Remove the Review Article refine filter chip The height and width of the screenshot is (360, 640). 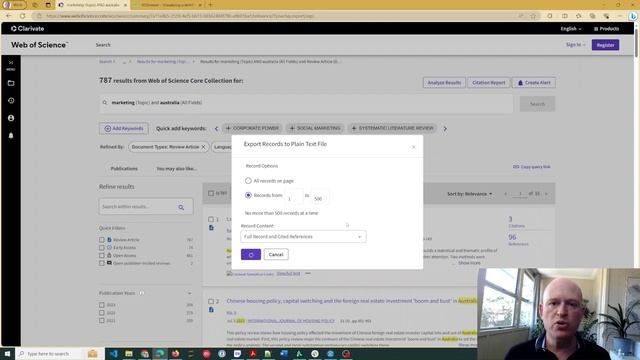[203, 147]
